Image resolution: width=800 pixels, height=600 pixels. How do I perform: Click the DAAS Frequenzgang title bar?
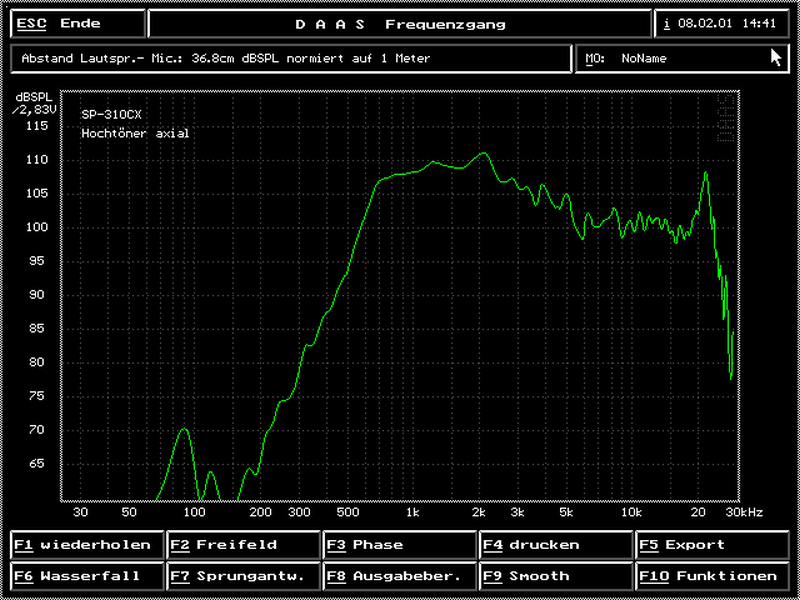(x=400, y=24)
